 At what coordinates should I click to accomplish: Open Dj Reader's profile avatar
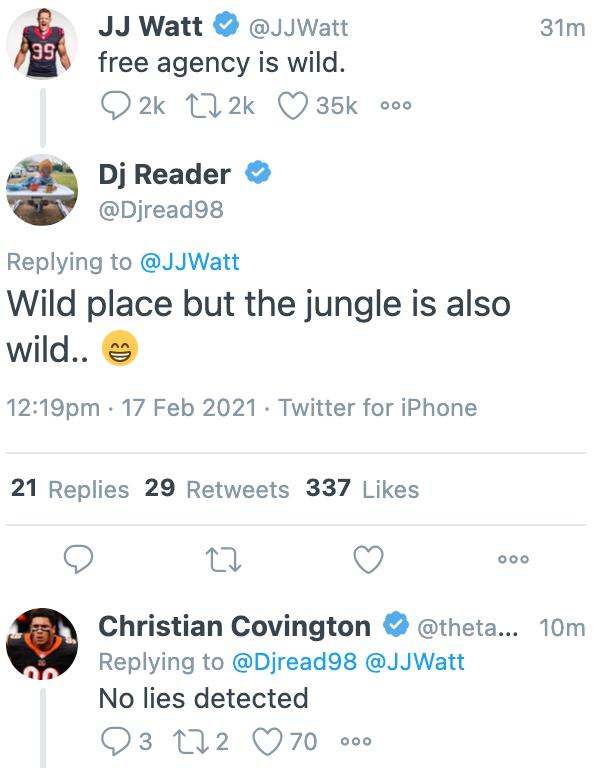pyautogui.click(x=41, y=189)
